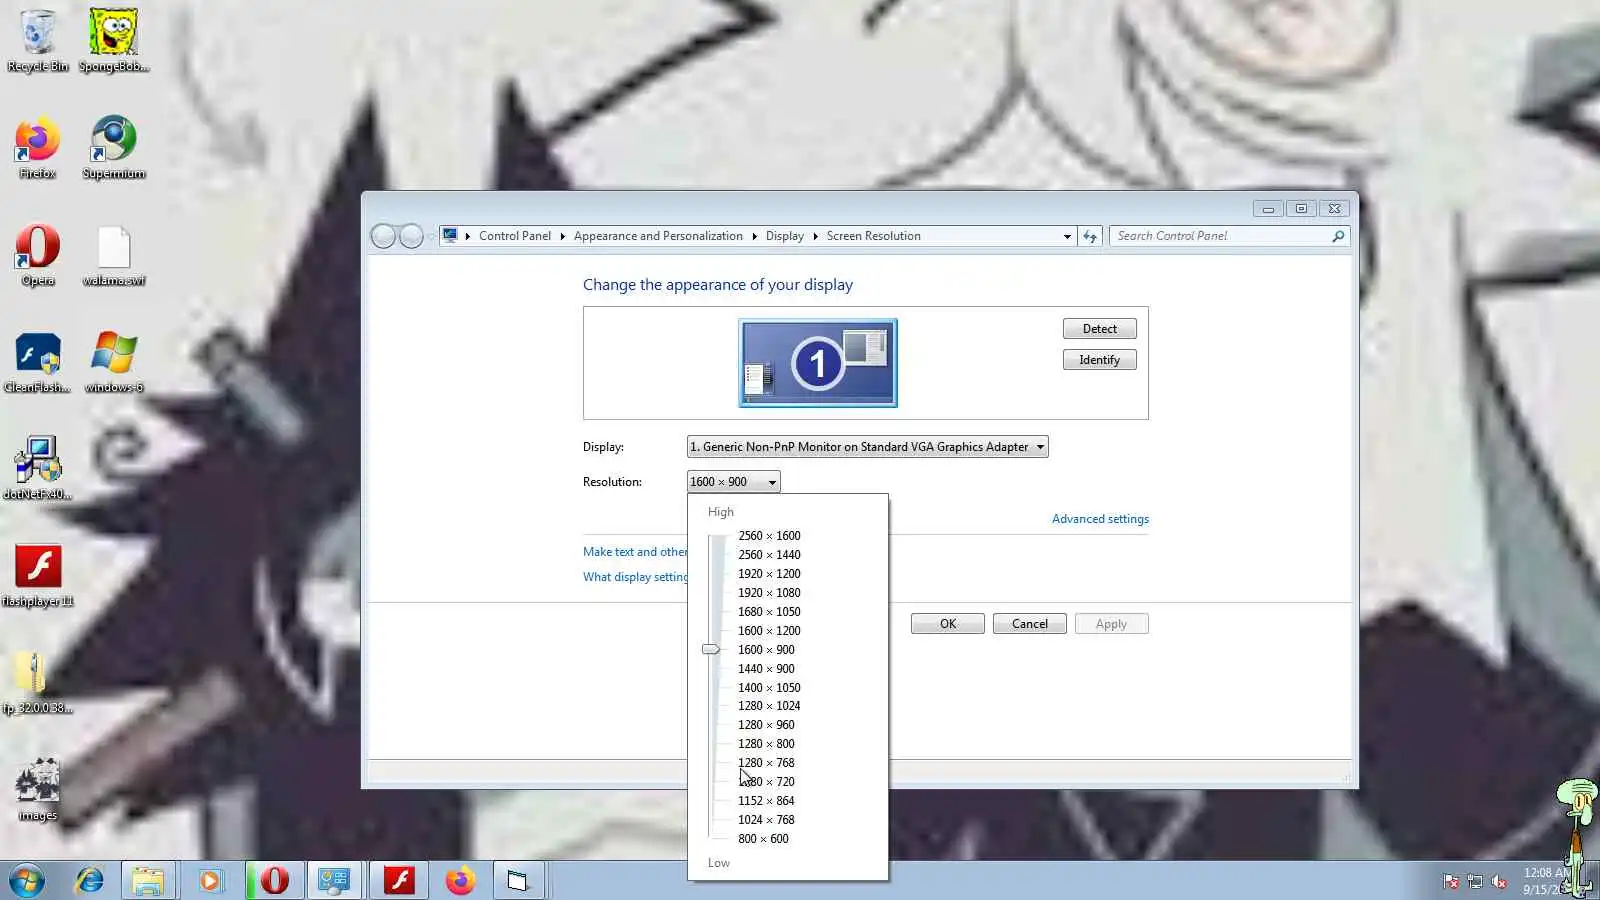Switch to Opera on the taskbar
The width and height of the screenshot is (1600, 900).
[x=274, y=881]
